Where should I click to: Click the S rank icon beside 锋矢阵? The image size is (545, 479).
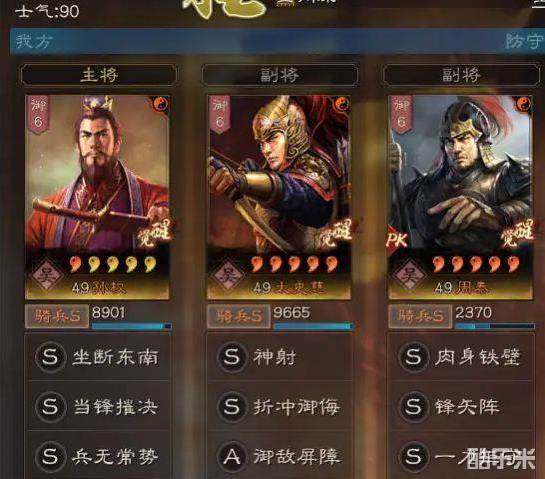(414, 406)
